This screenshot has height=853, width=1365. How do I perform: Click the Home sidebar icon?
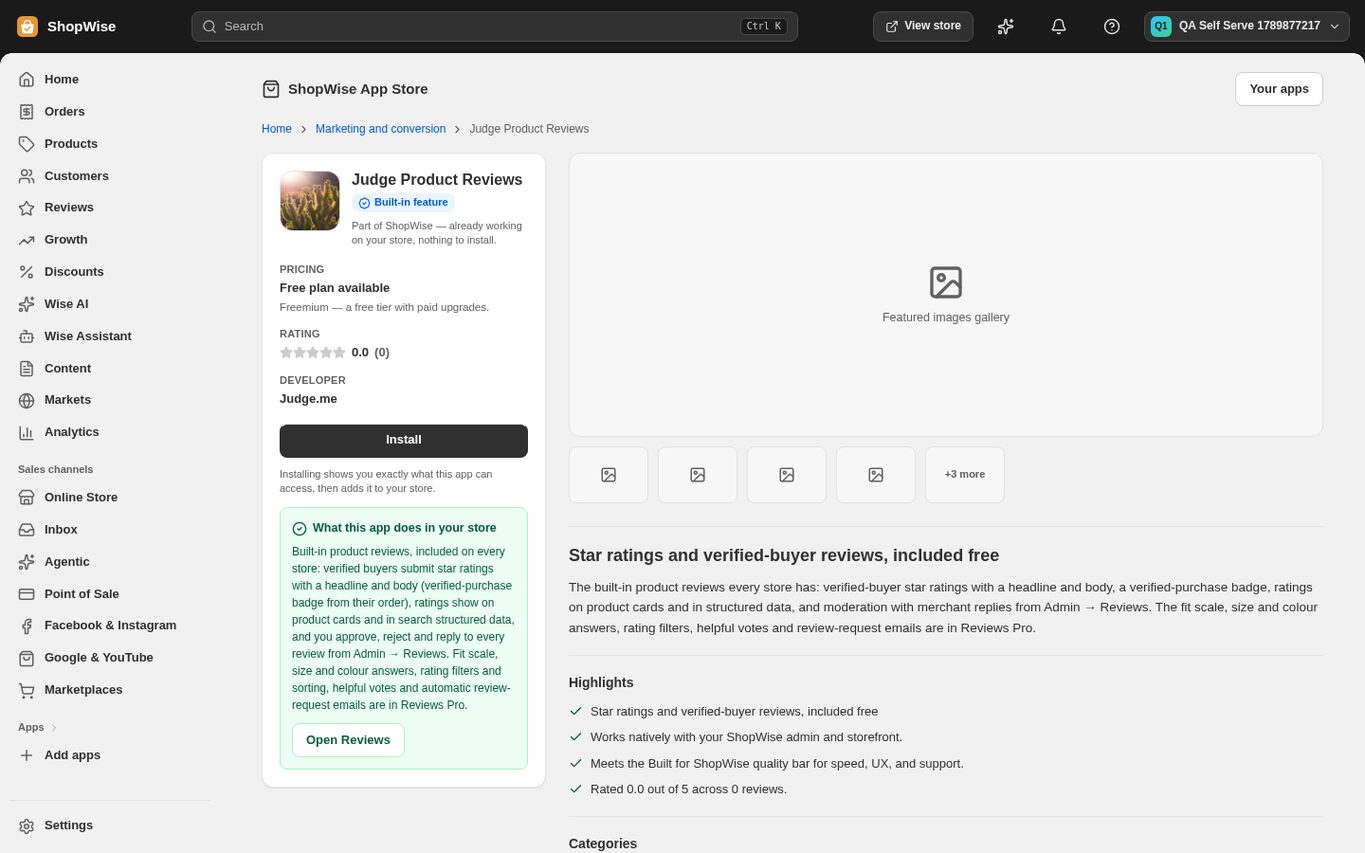pos(27,79)
